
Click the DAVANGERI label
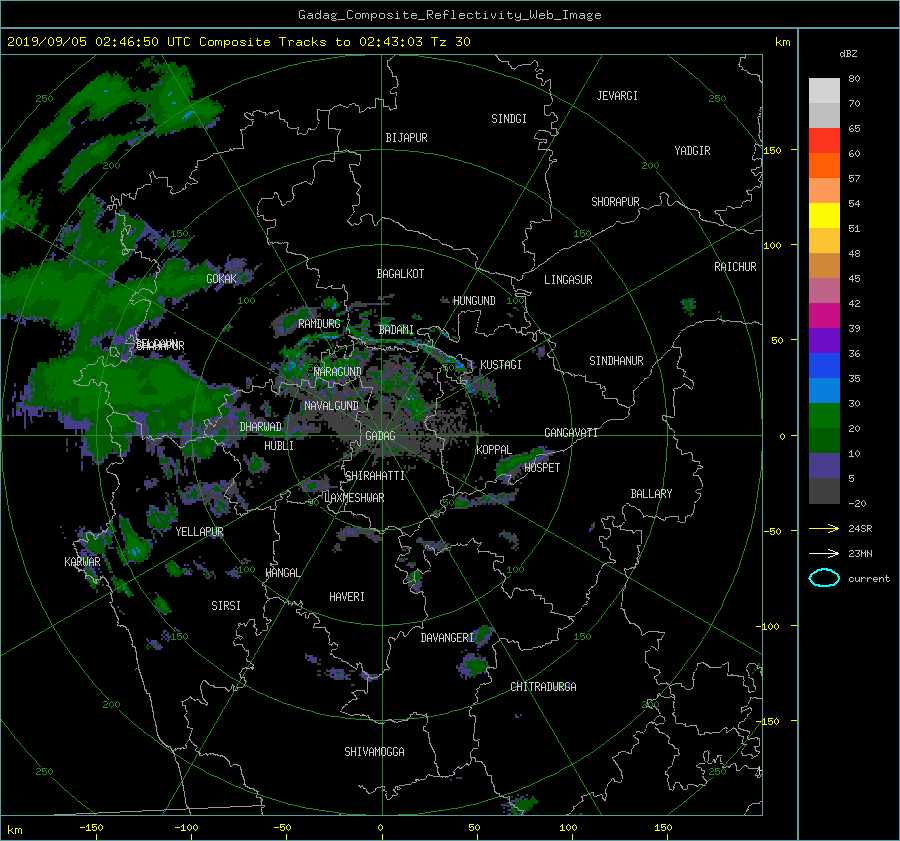pos(447,638)
